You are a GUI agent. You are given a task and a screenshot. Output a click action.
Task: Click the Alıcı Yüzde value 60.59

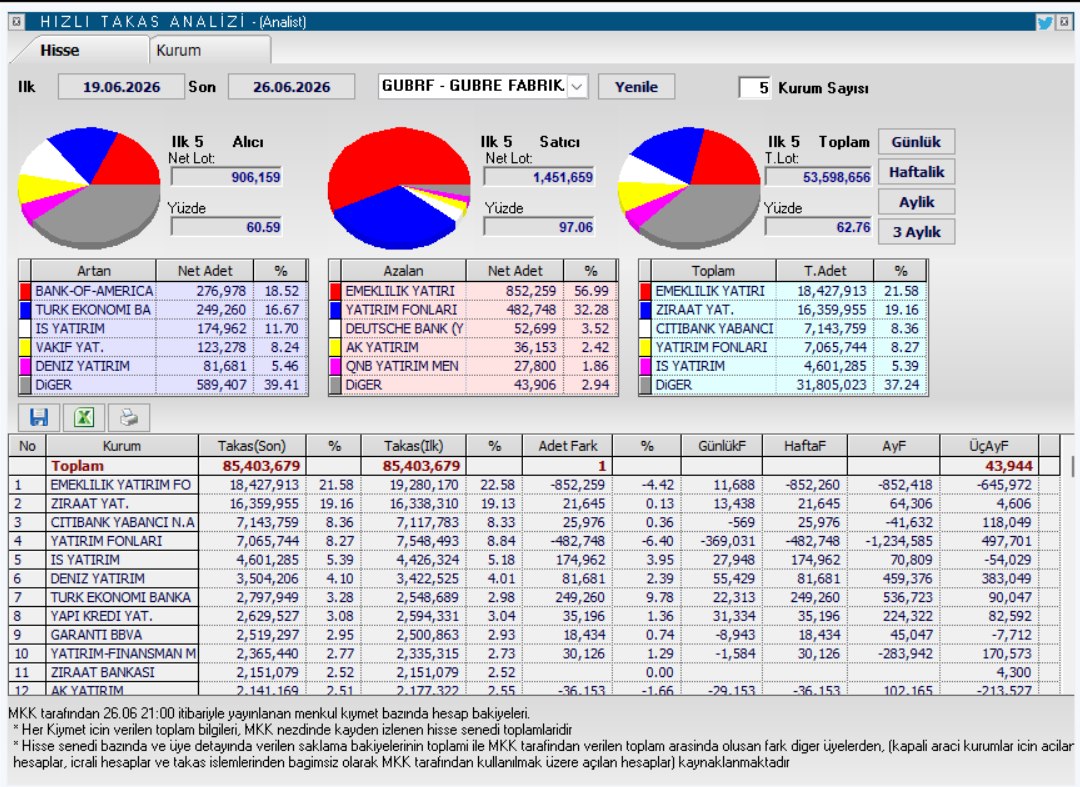coord(227,227)
